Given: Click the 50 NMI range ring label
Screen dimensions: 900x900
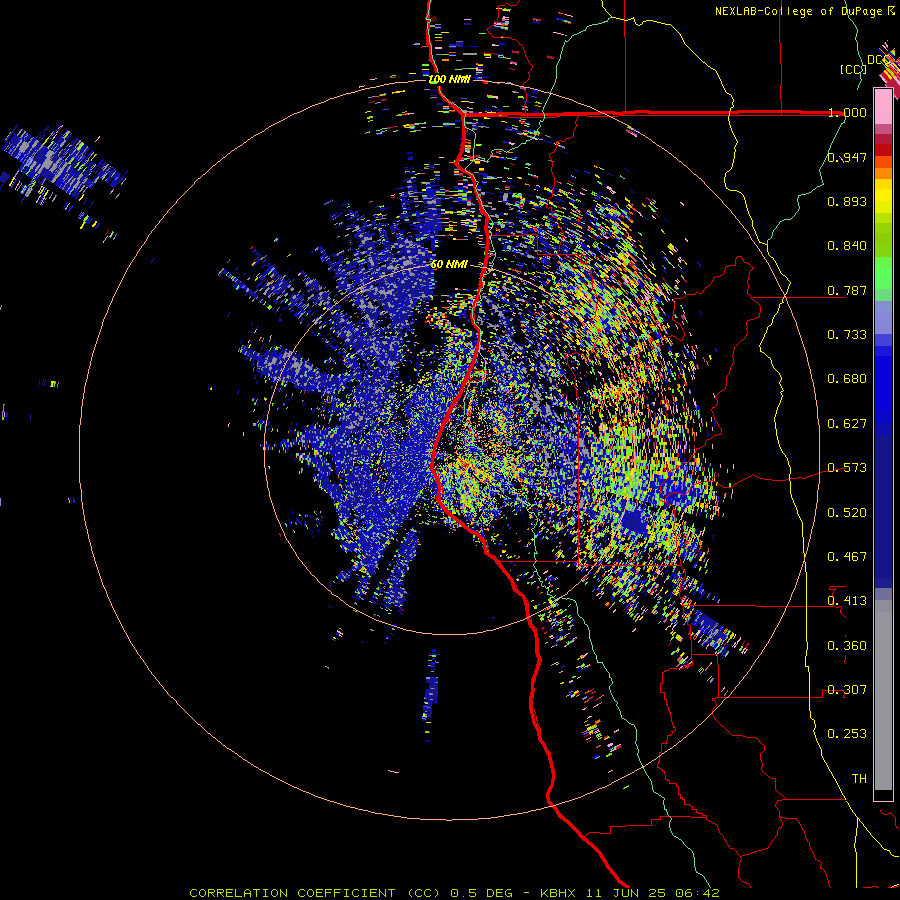Looking at the screenshot, I should pyautogui.click(x=449, y=265).
